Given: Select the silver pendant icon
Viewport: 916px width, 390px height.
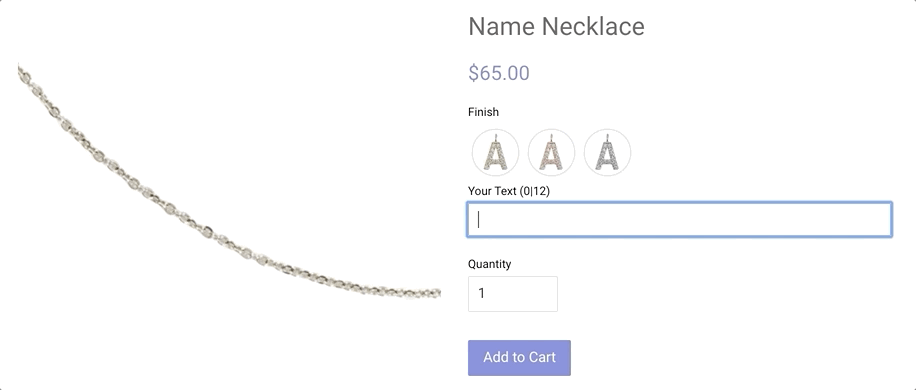Looking at the screenshot, I should [608, 152].
